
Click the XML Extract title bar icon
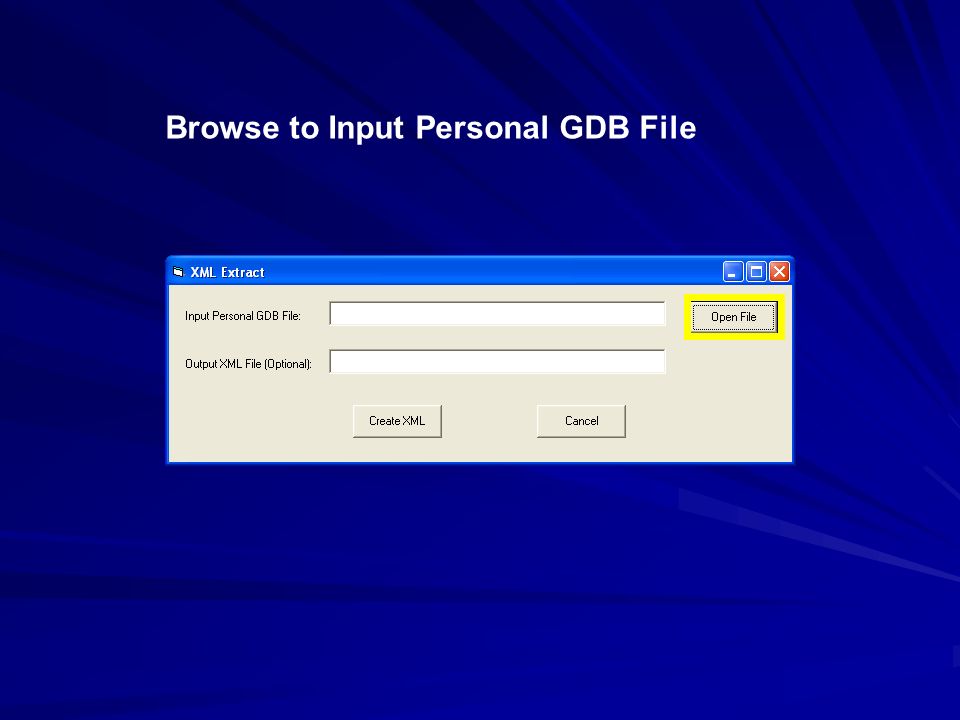pyautogui.click(x=178, y=272)
